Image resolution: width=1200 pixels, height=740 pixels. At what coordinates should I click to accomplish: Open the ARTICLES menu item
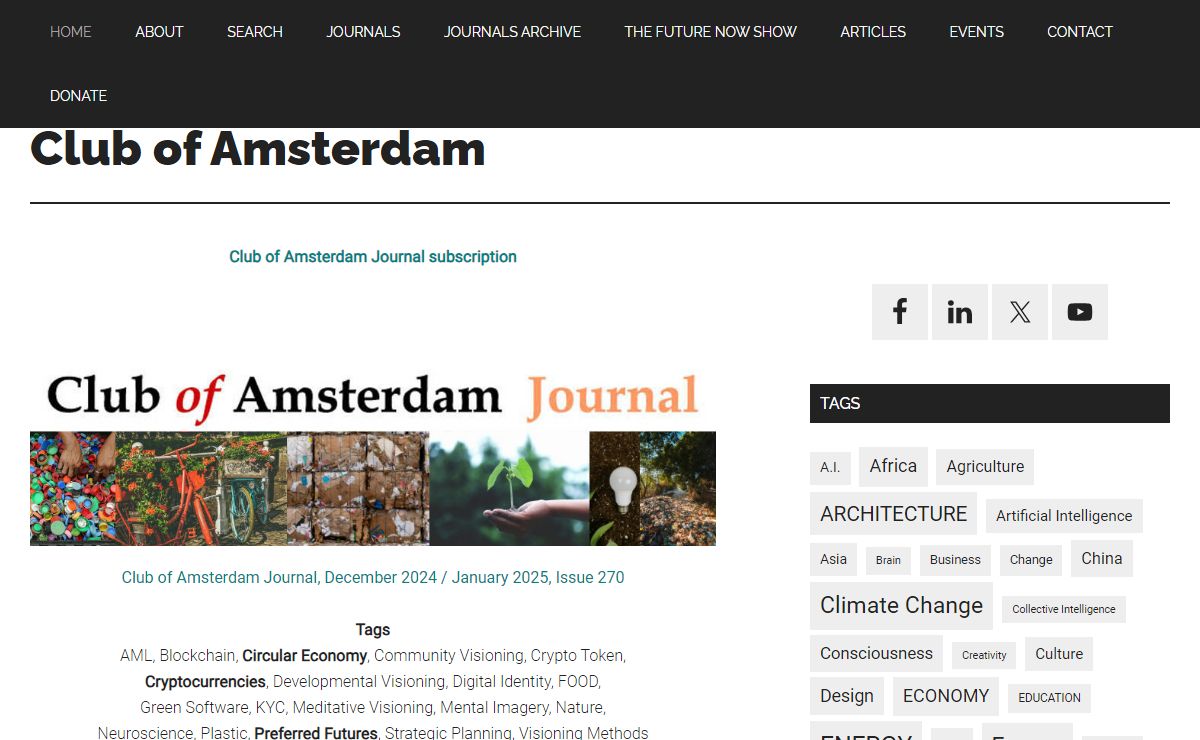click(x=873, y=32)
